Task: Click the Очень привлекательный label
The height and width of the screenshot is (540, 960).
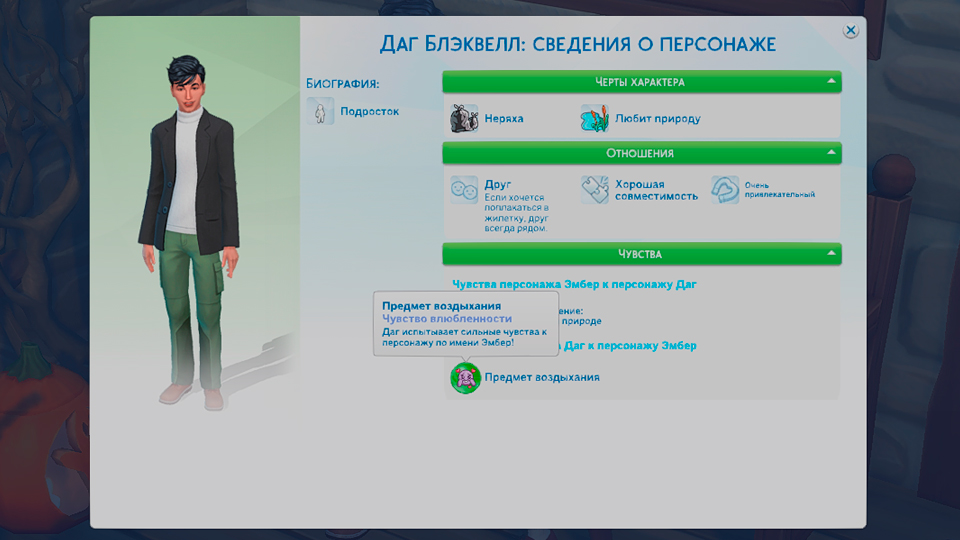Action: pos(779,190)
